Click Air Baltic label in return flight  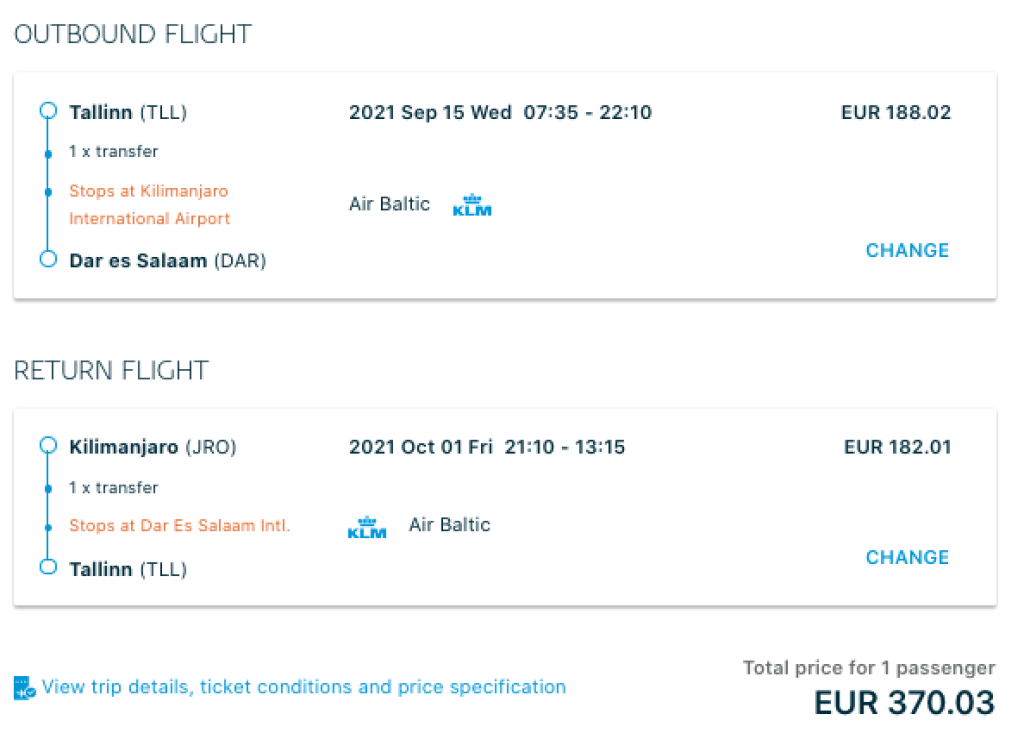tap(449, 525)
